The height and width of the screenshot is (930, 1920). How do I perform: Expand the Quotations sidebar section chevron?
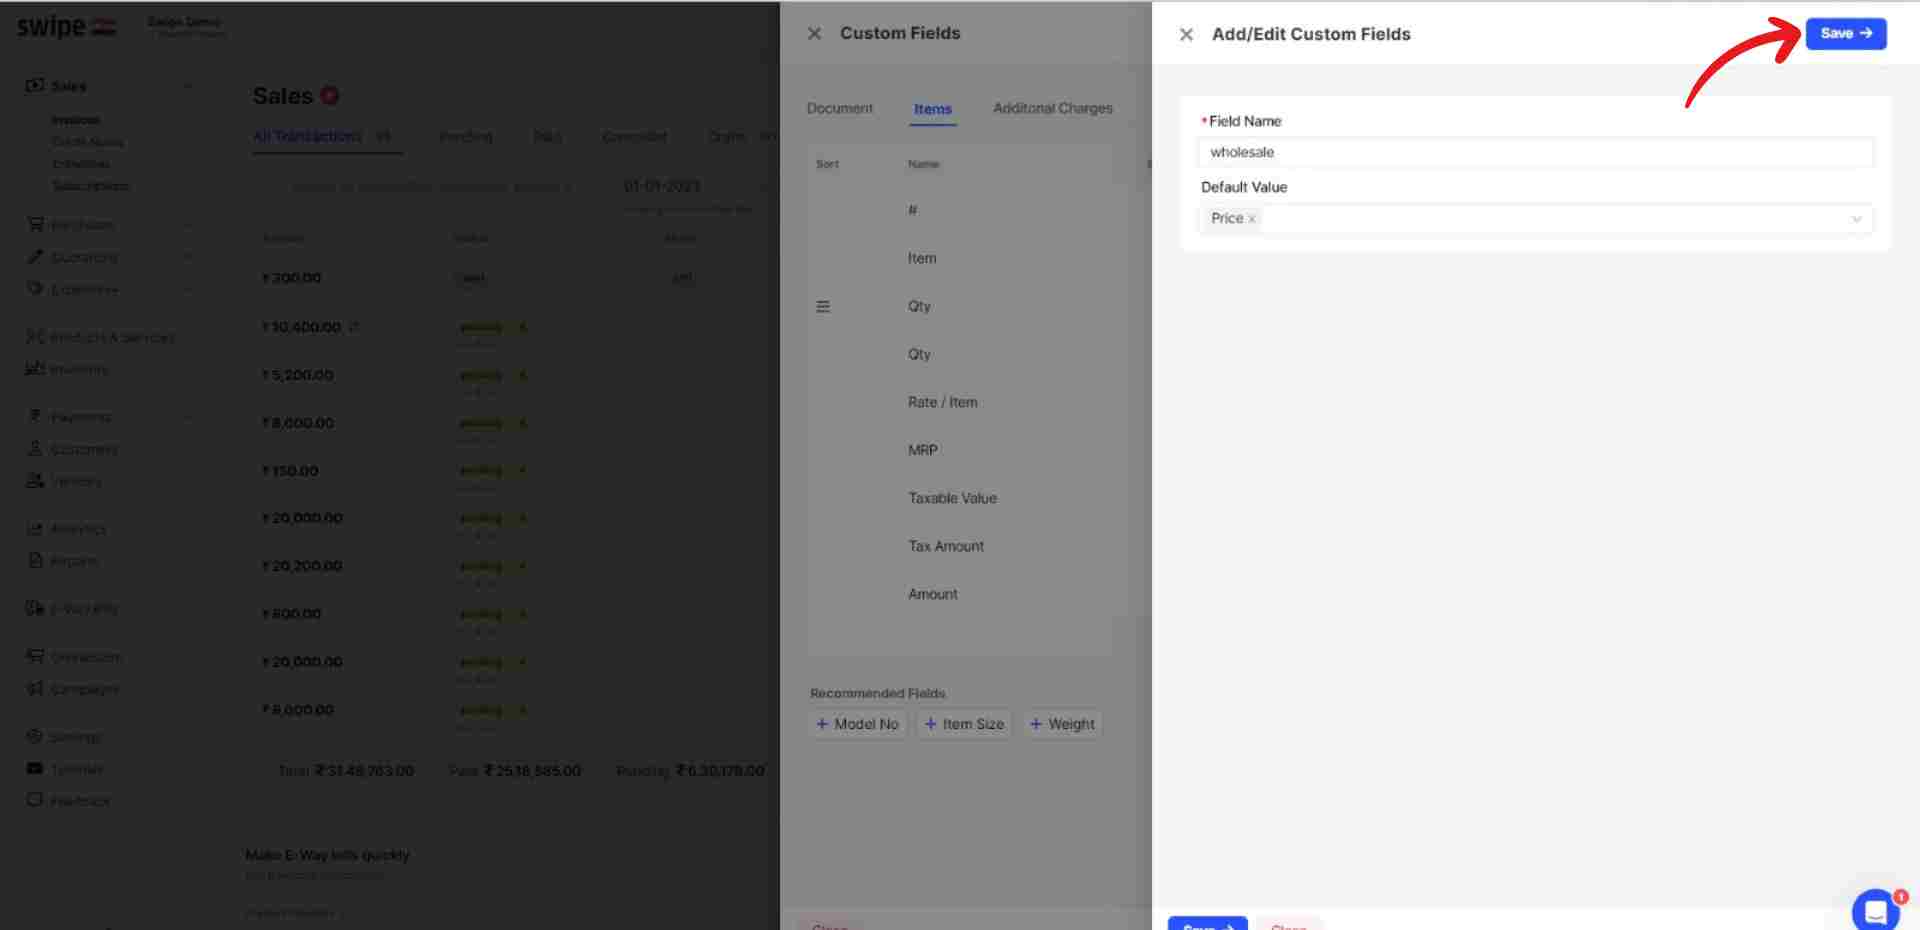[x=188, y=258]
